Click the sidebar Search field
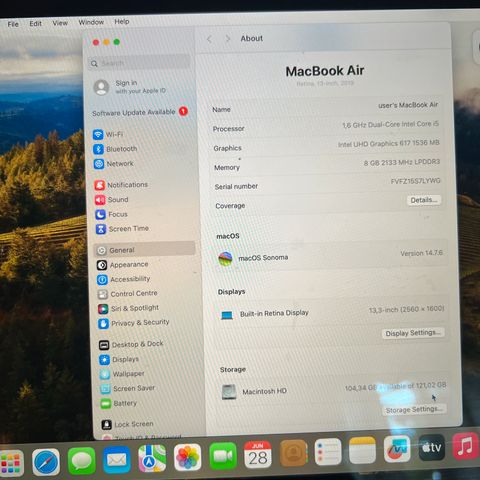This screenshot has width=480, height=480. [x=139, y=63]
